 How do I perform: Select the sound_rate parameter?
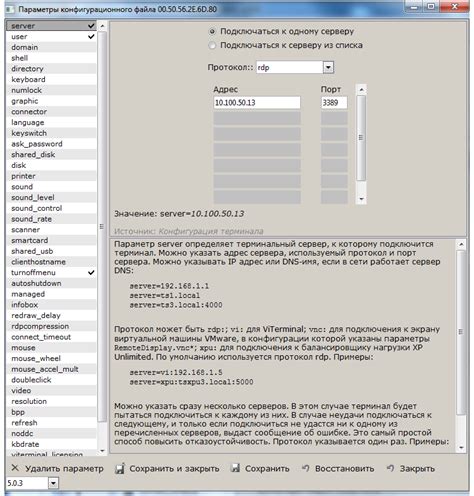[52, 219]
